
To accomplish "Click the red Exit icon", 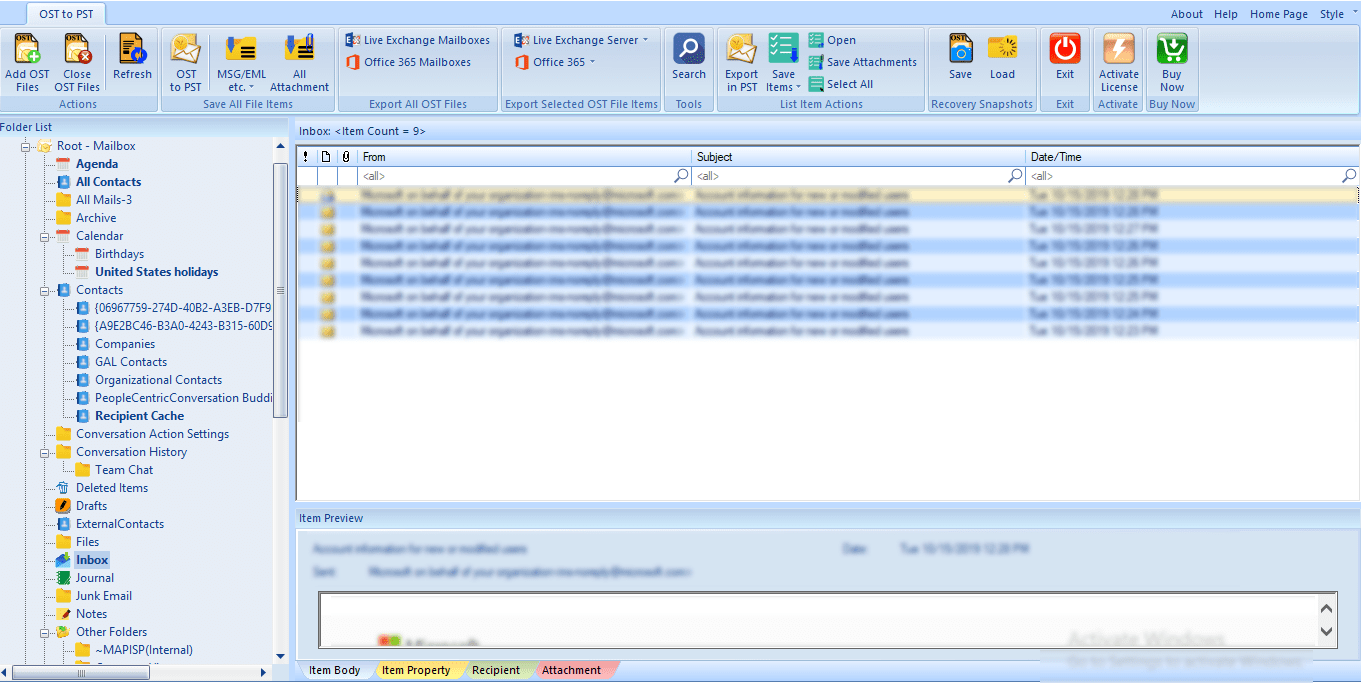I will (1065, 49).
